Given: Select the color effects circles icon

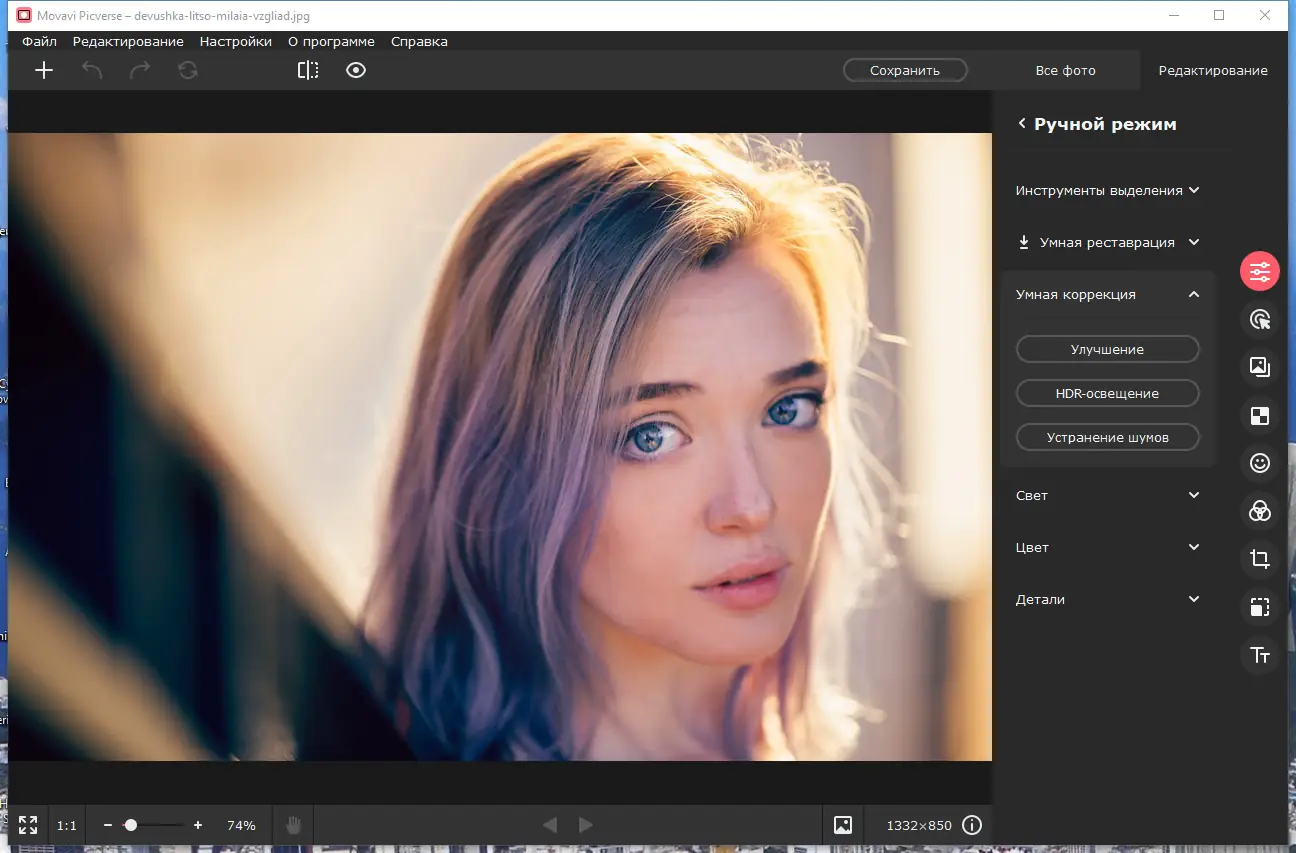Looking at the screenshot, I should tap(1260, 511).
